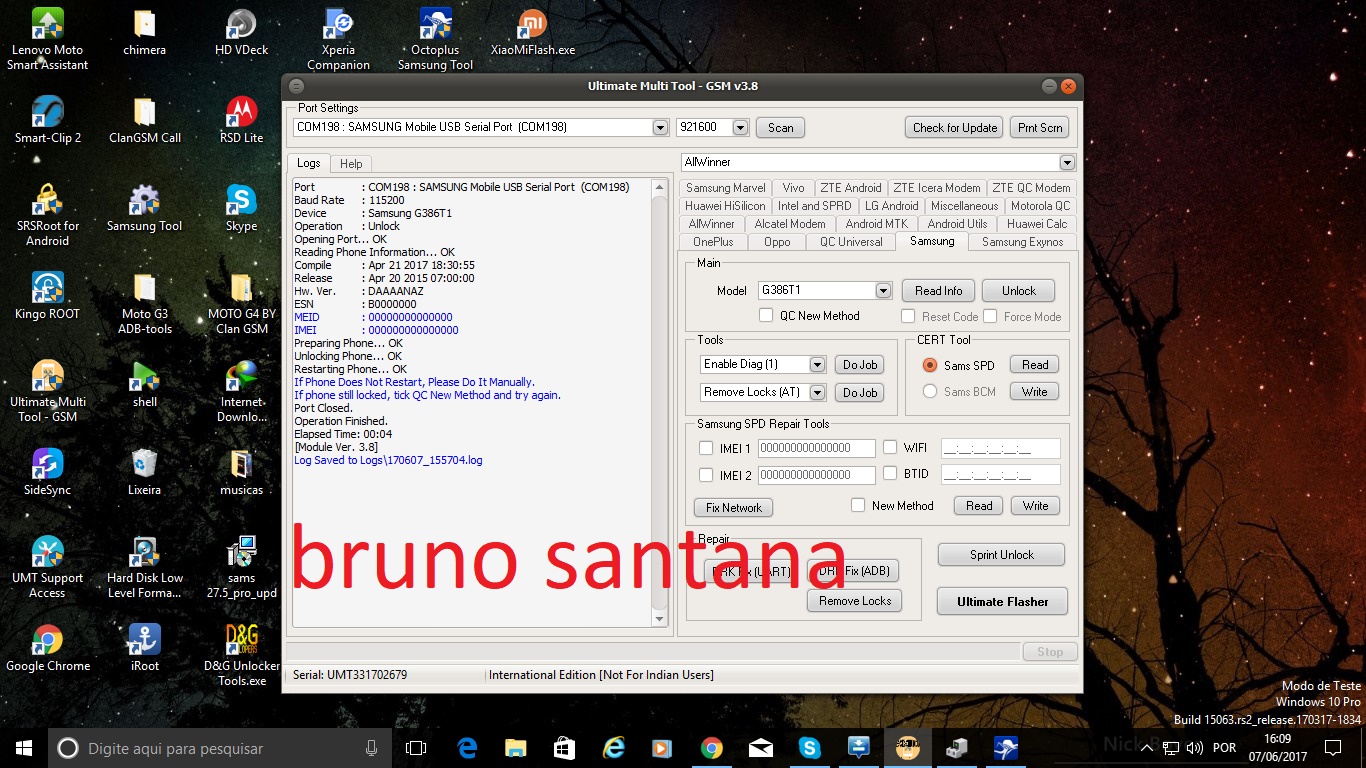
Task: Select the LG Android tab
Action: tap(891, 206)
